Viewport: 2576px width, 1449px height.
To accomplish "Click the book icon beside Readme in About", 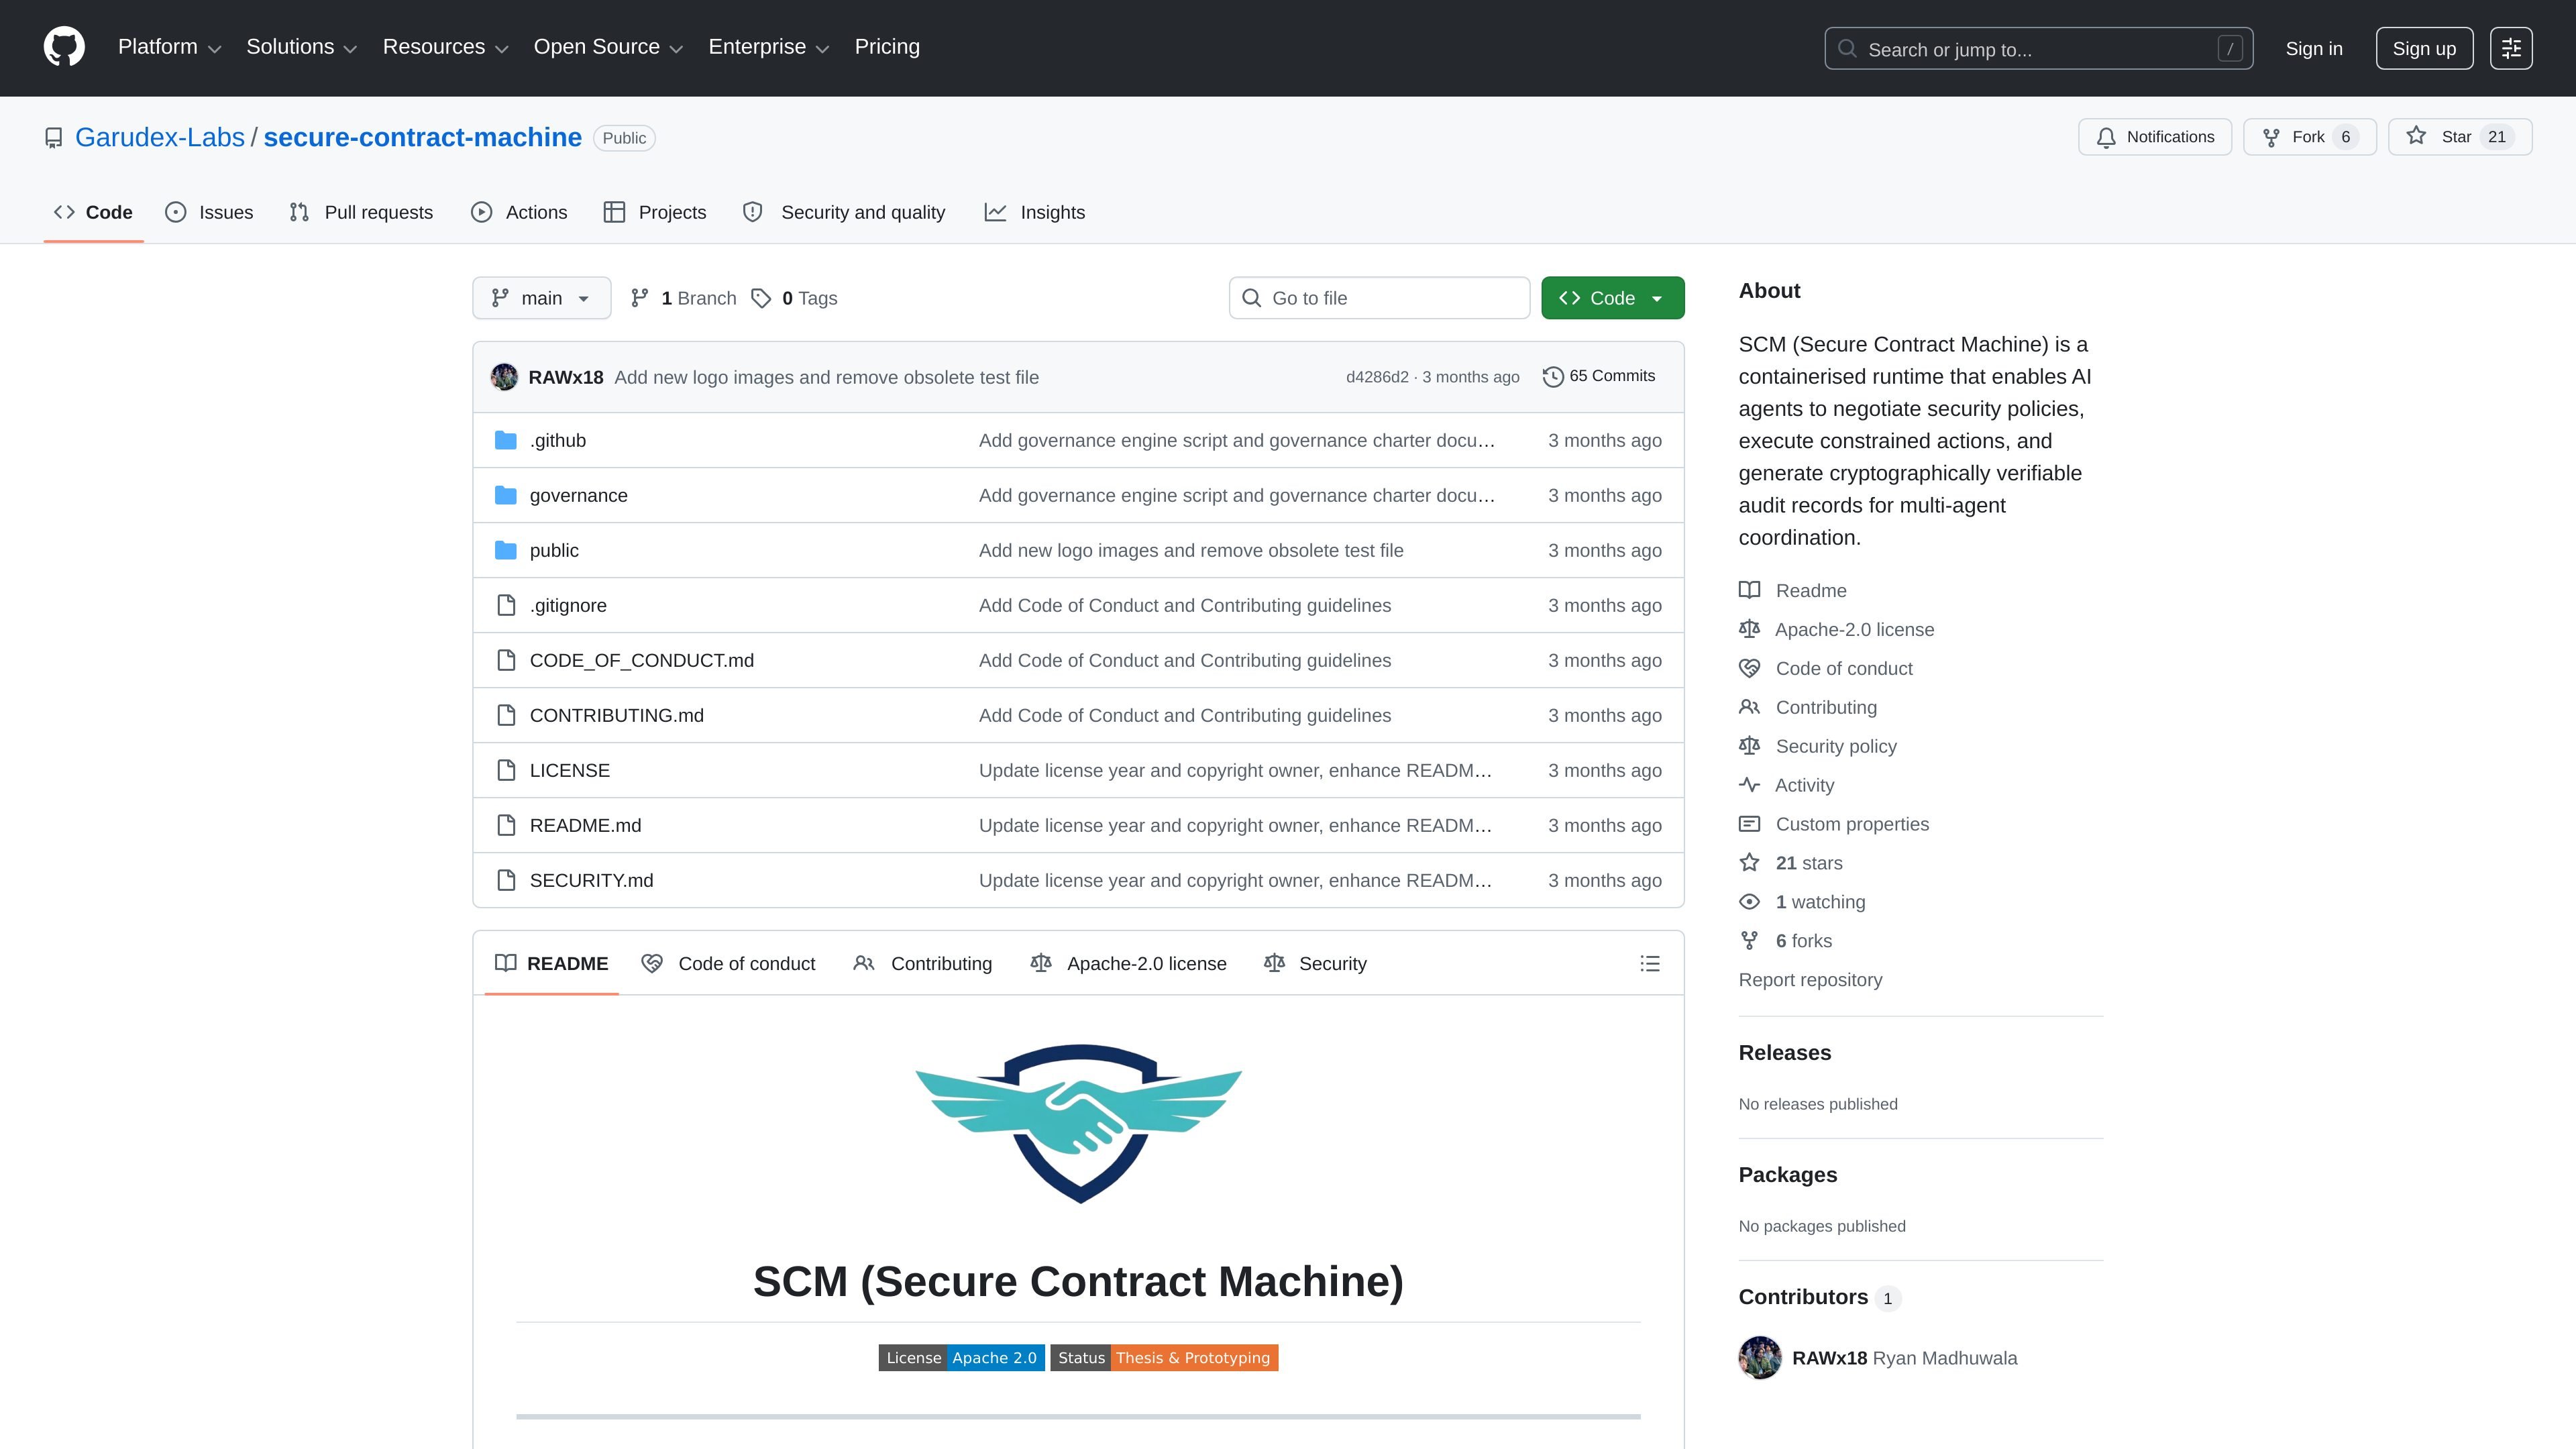I will tap(1749, 590).
